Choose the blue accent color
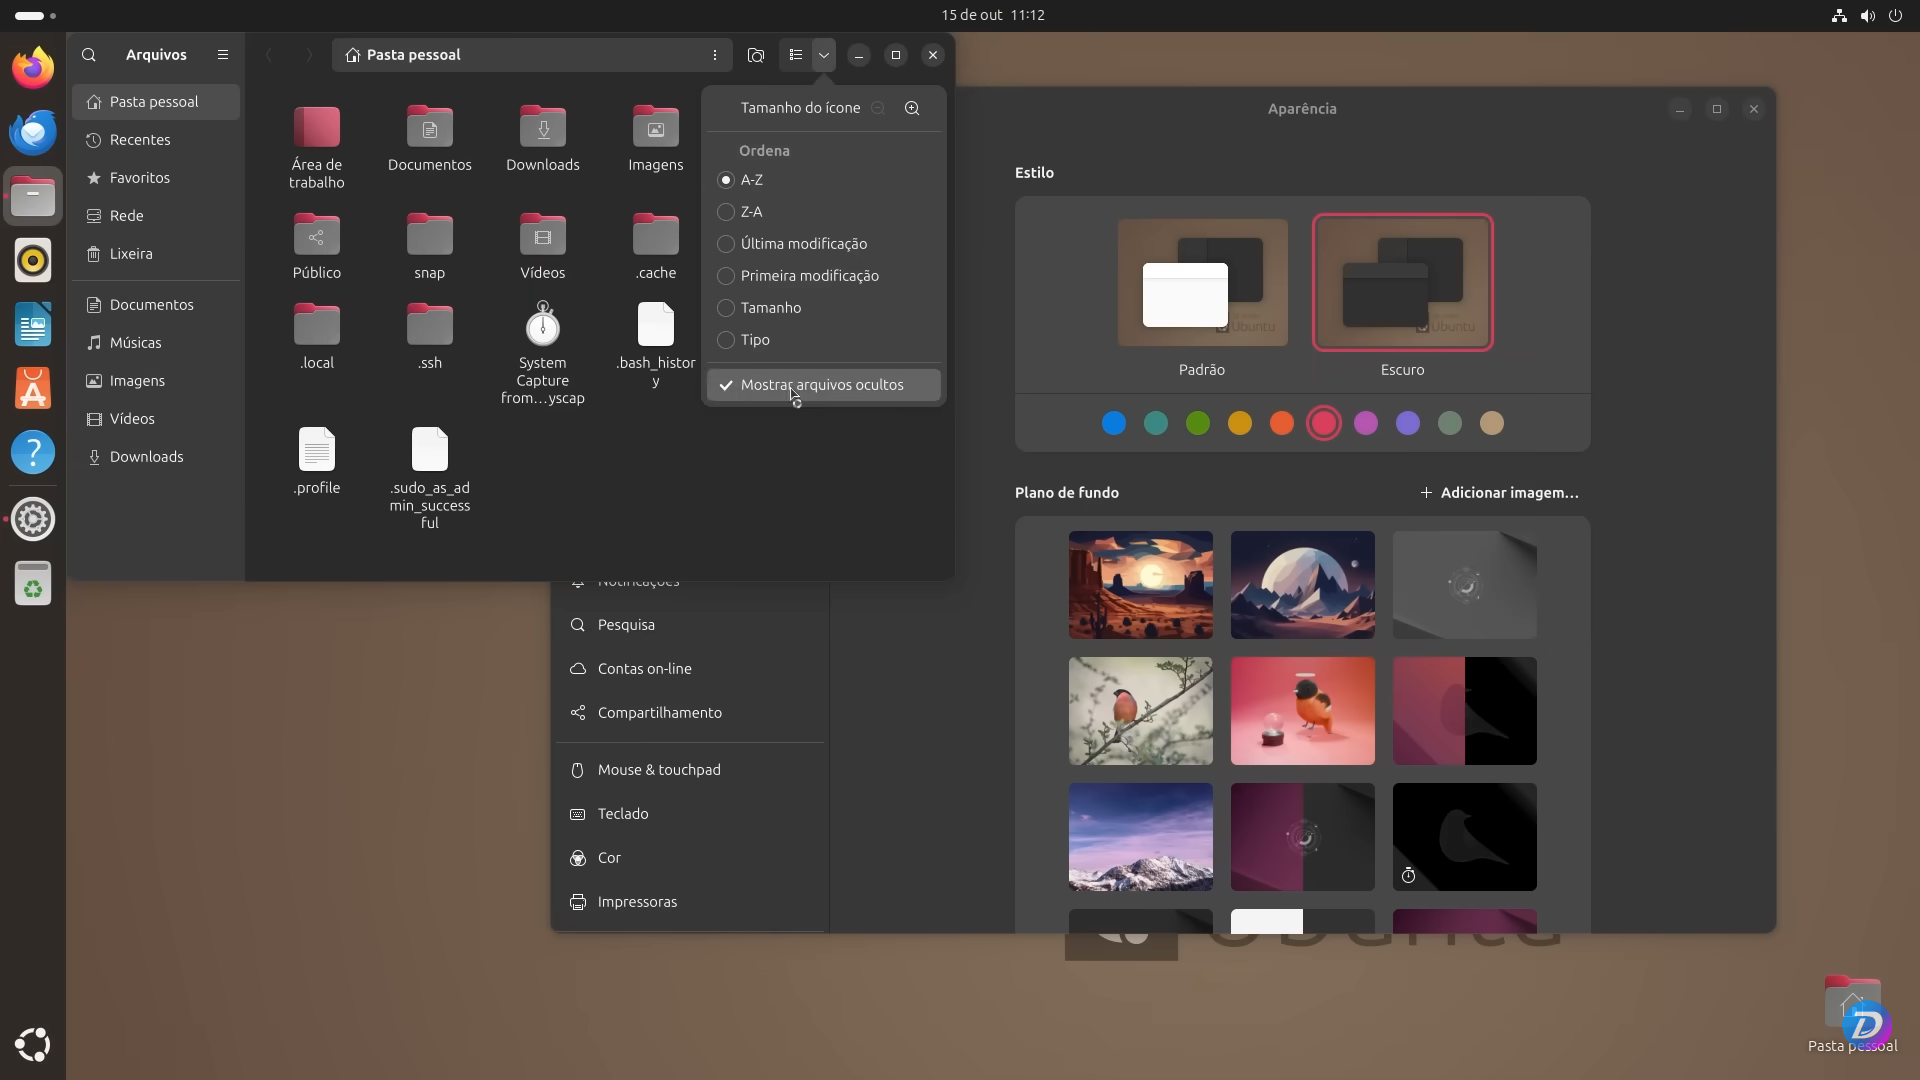This screenshot has height=1080, width=1920. click(x=1112, y=423)
